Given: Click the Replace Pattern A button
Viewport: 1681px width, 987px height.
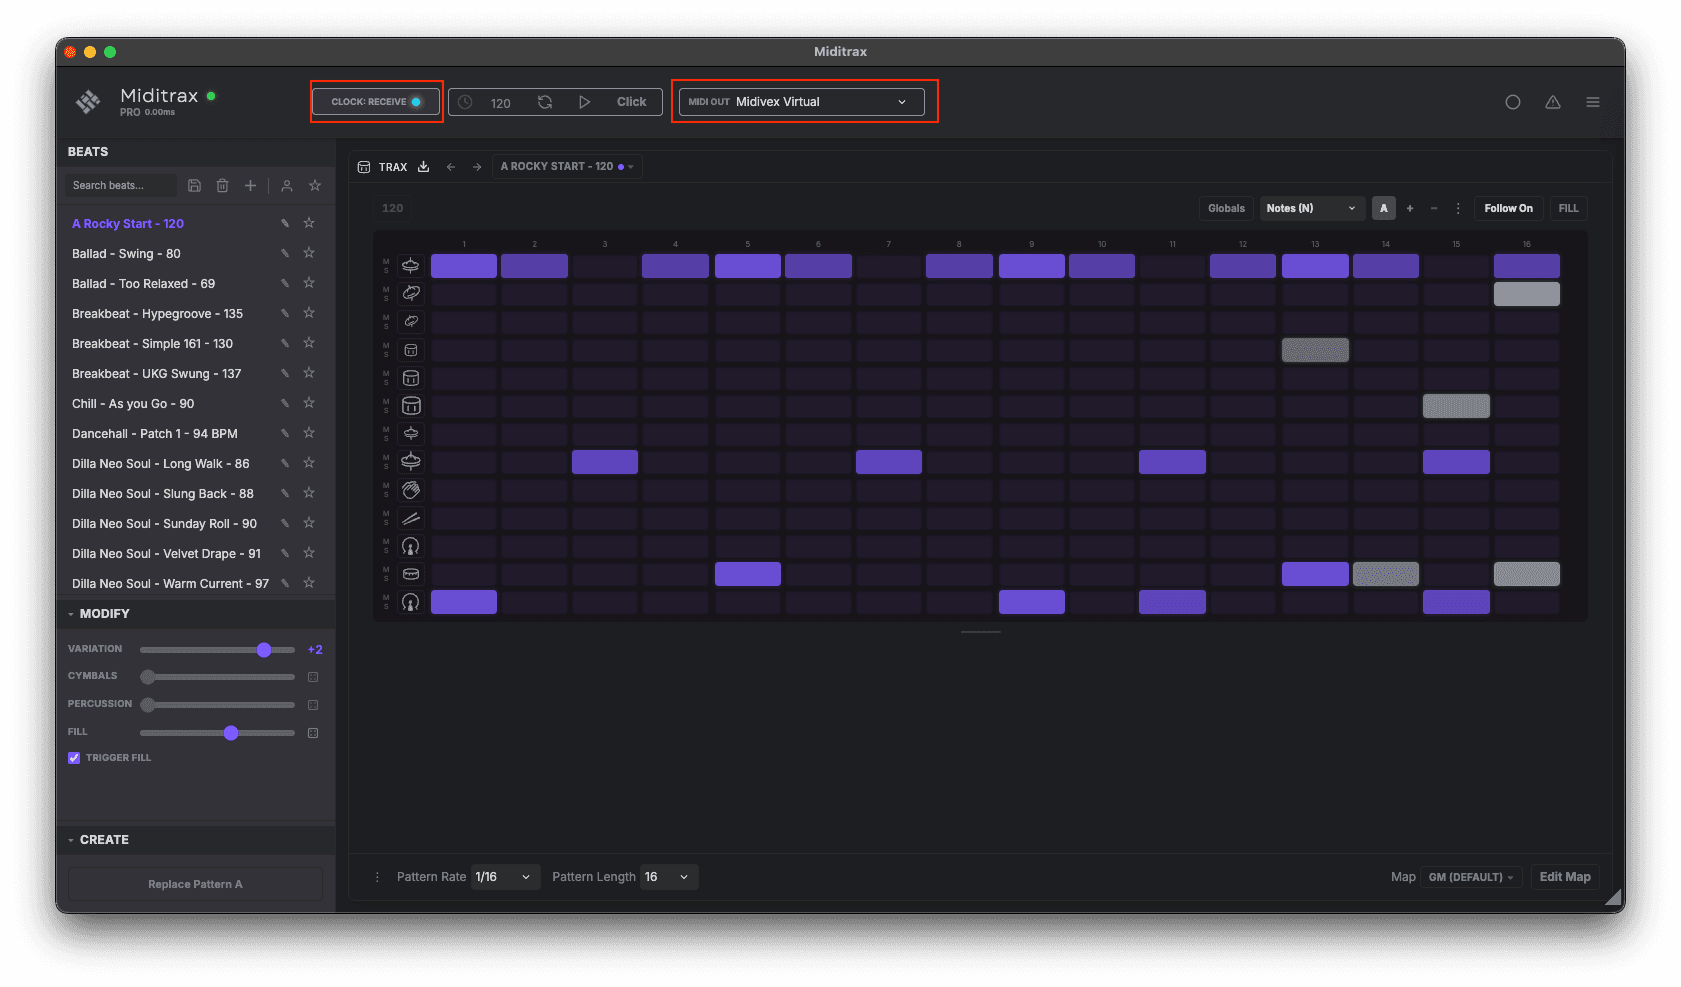Looking at the screenshot, I should click(195, 884).
